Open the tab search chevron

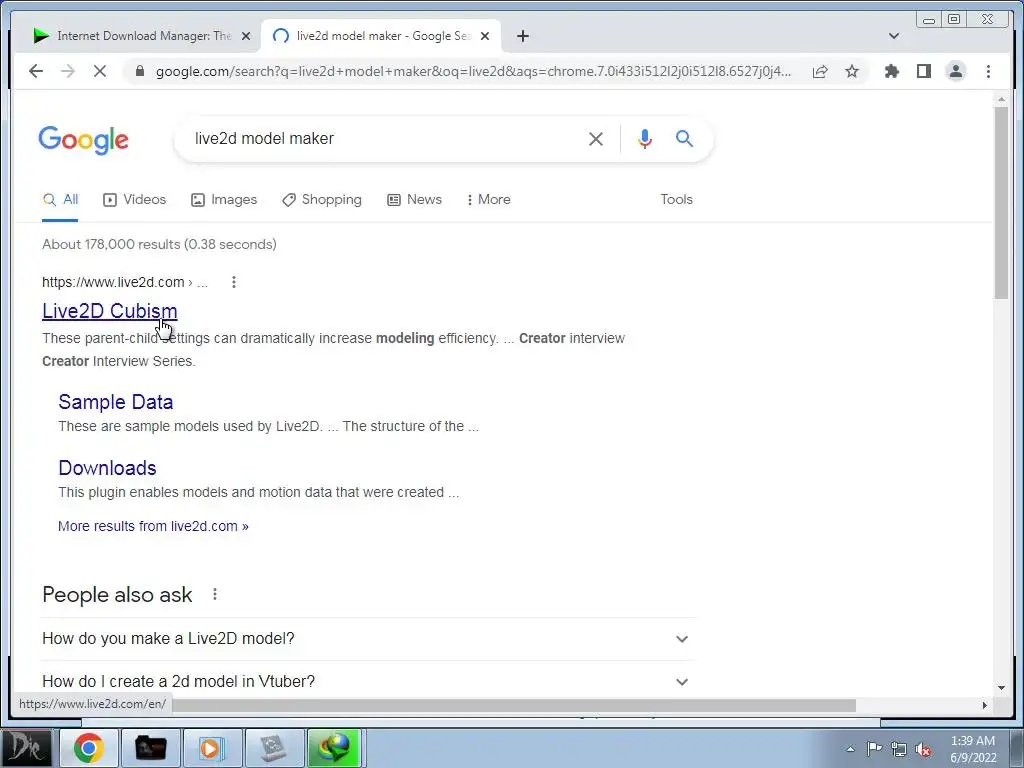(894, 36)
